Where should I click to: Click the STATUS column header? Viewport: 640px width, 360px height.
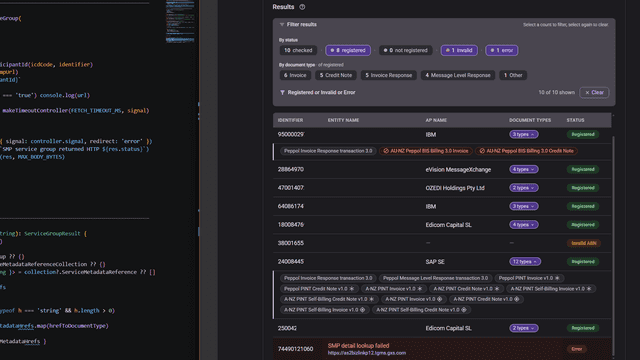click(x=575, y=120)
